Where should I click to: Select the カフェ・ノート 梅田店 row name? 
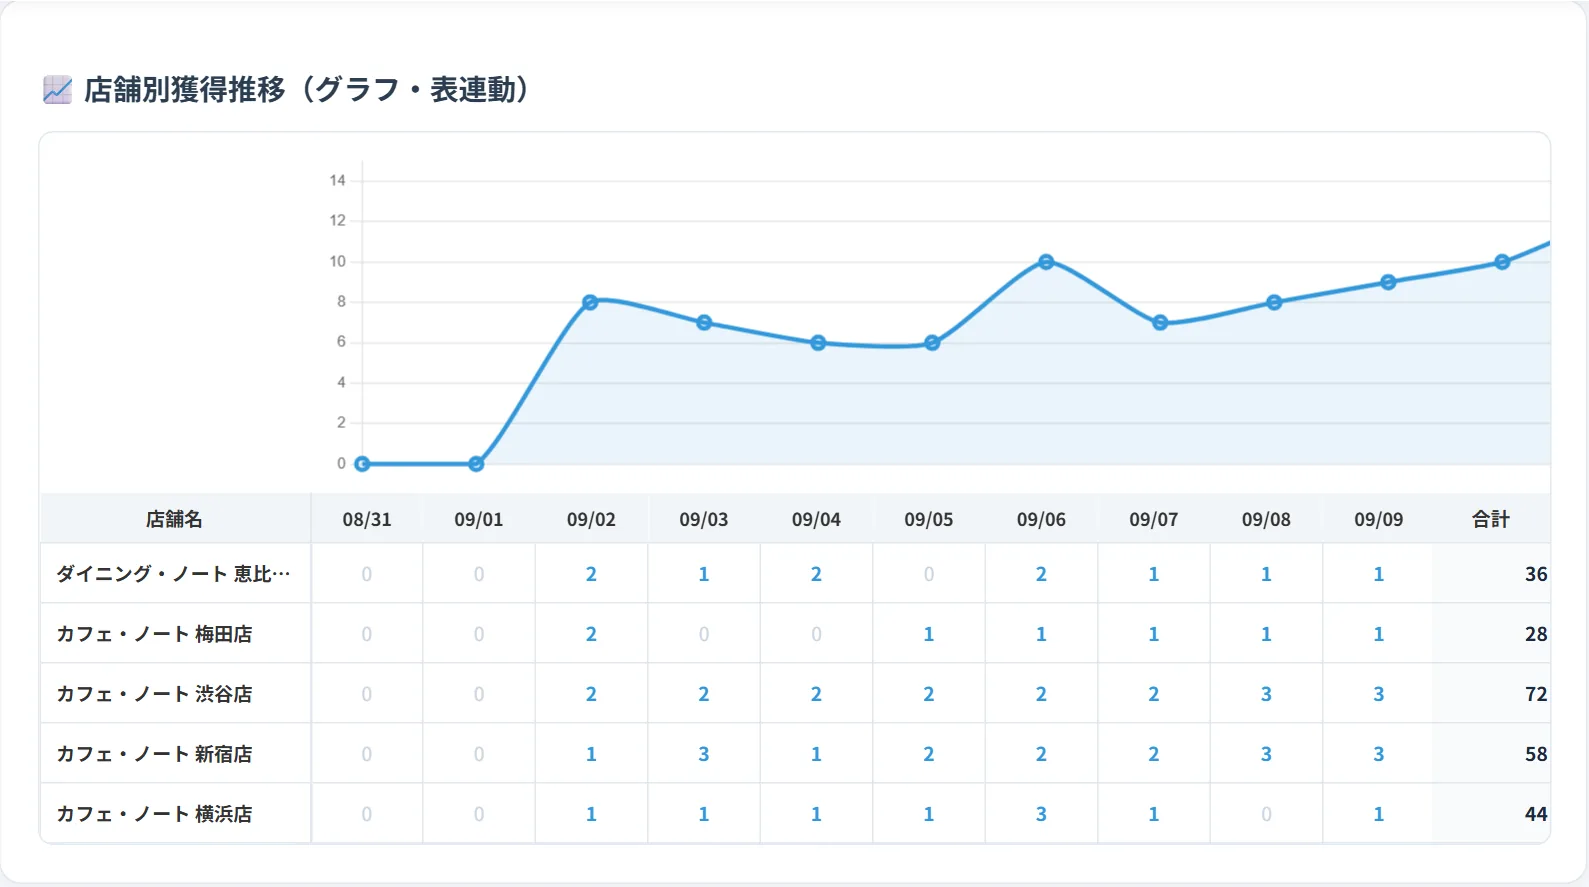click(x=154, y=634)
